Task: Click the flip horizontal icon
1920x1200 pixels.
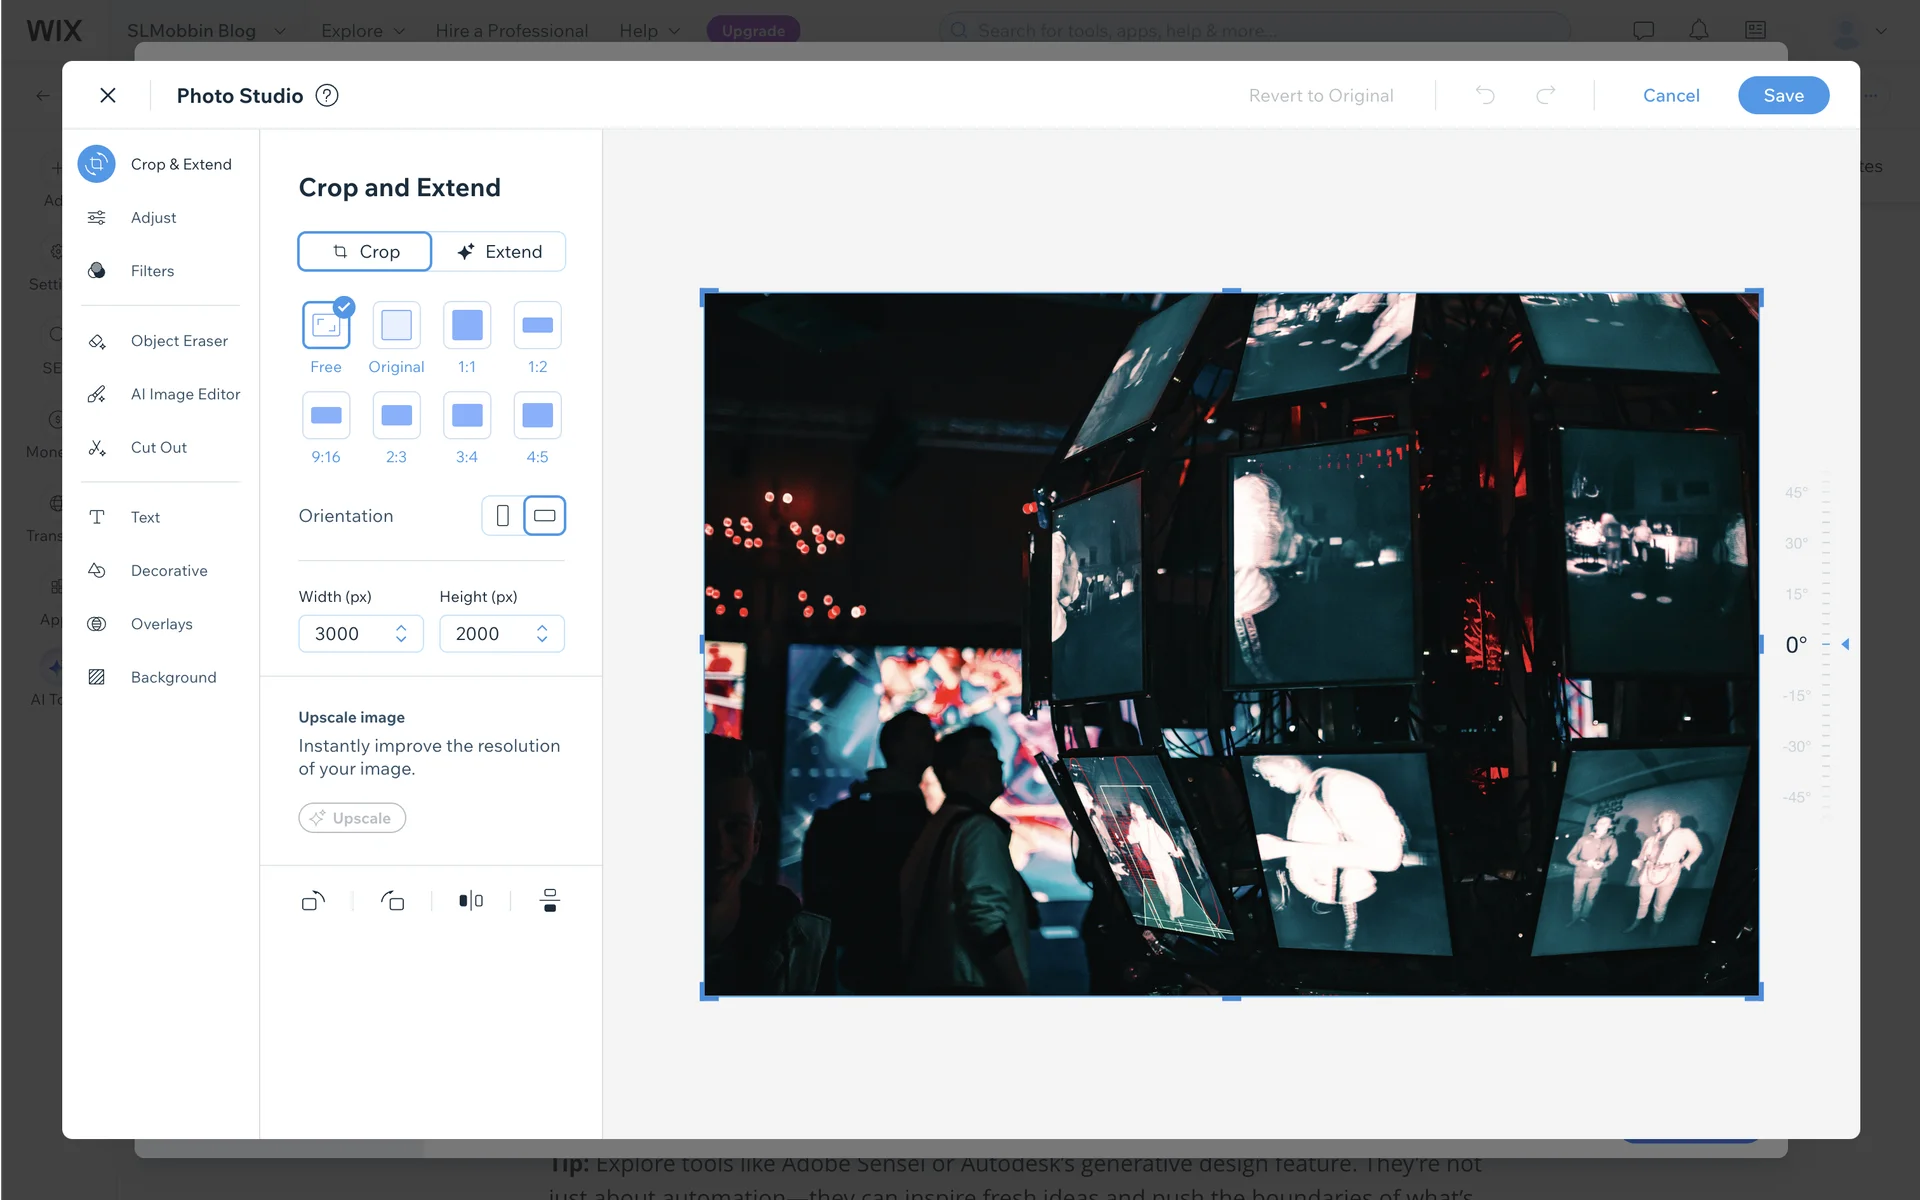Action: [471, 901]
